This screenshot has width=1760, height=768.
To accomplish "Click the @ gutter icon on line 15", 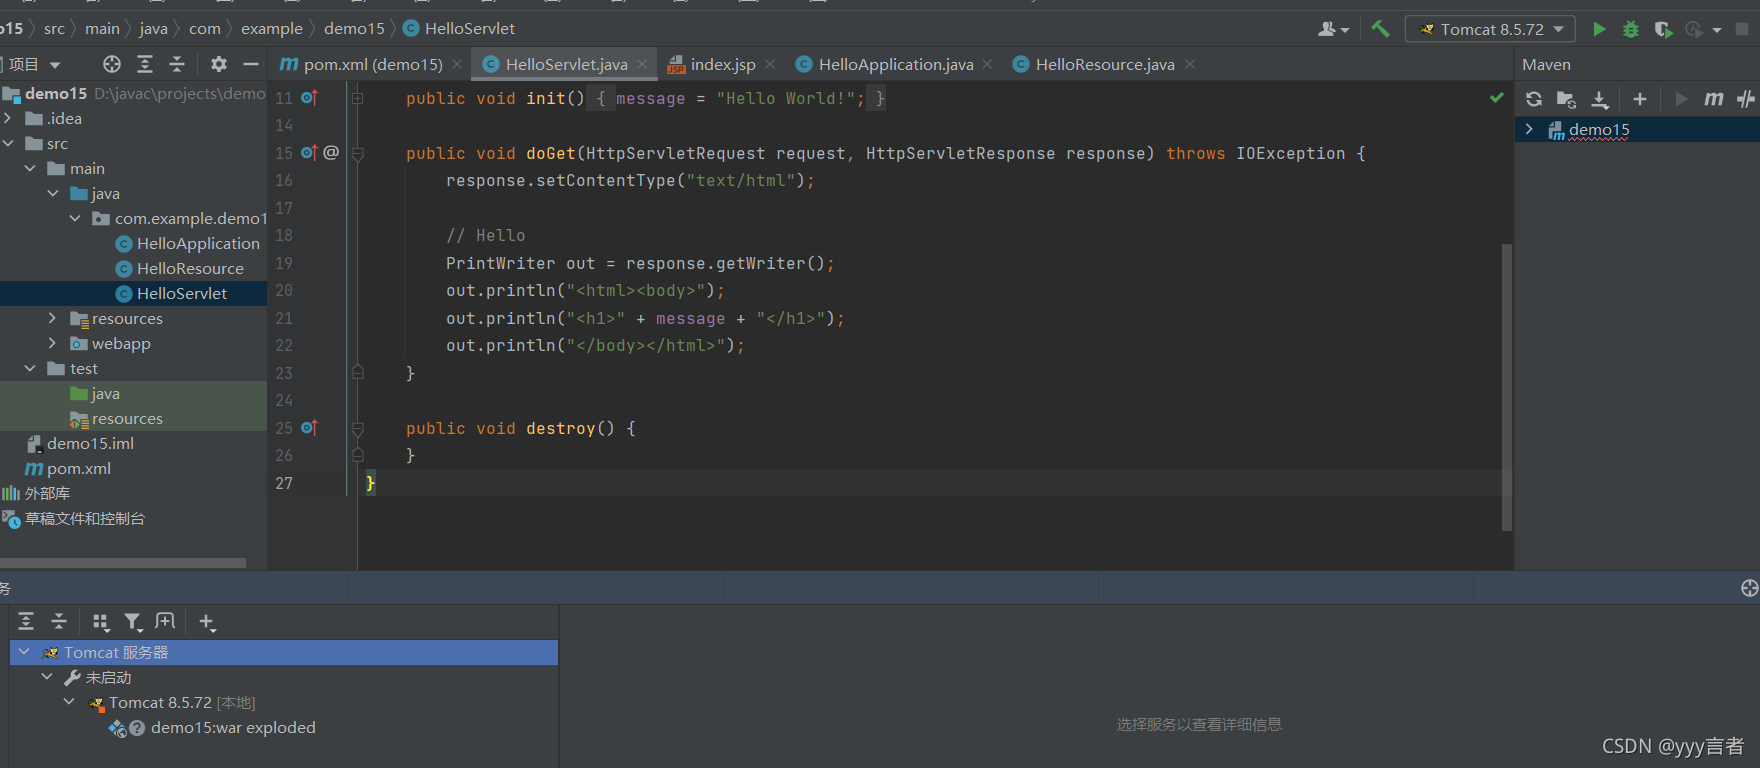I will tap(331, 152).
